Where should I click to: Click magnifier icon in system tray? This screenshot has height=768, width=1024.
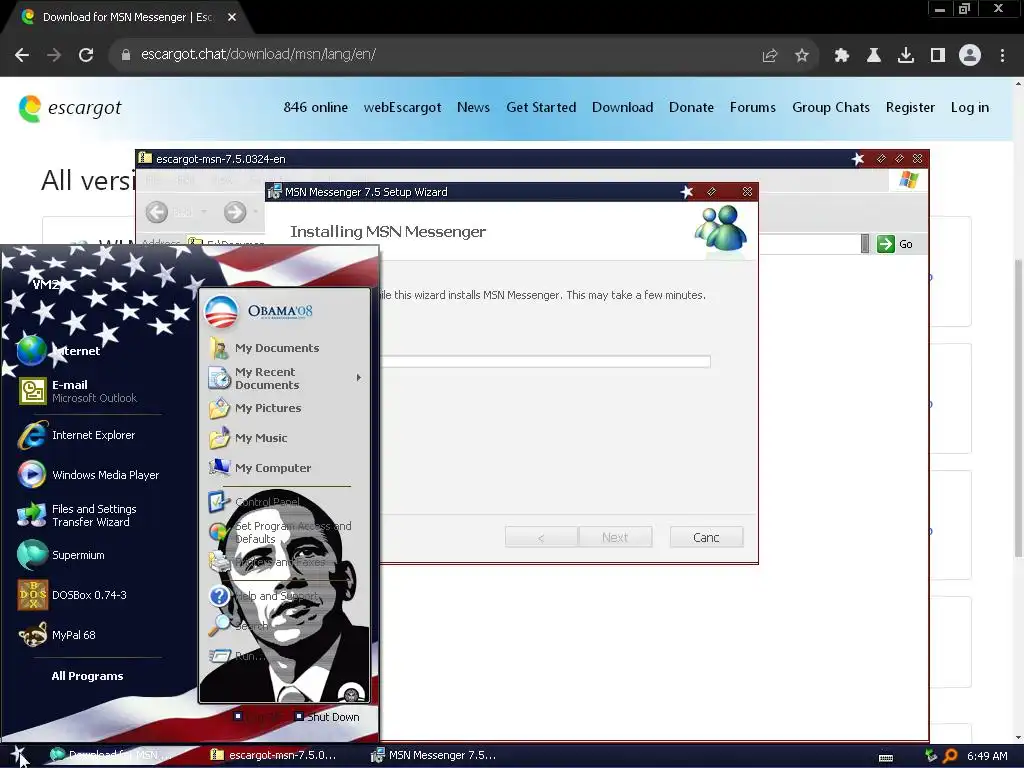point(950,756)
